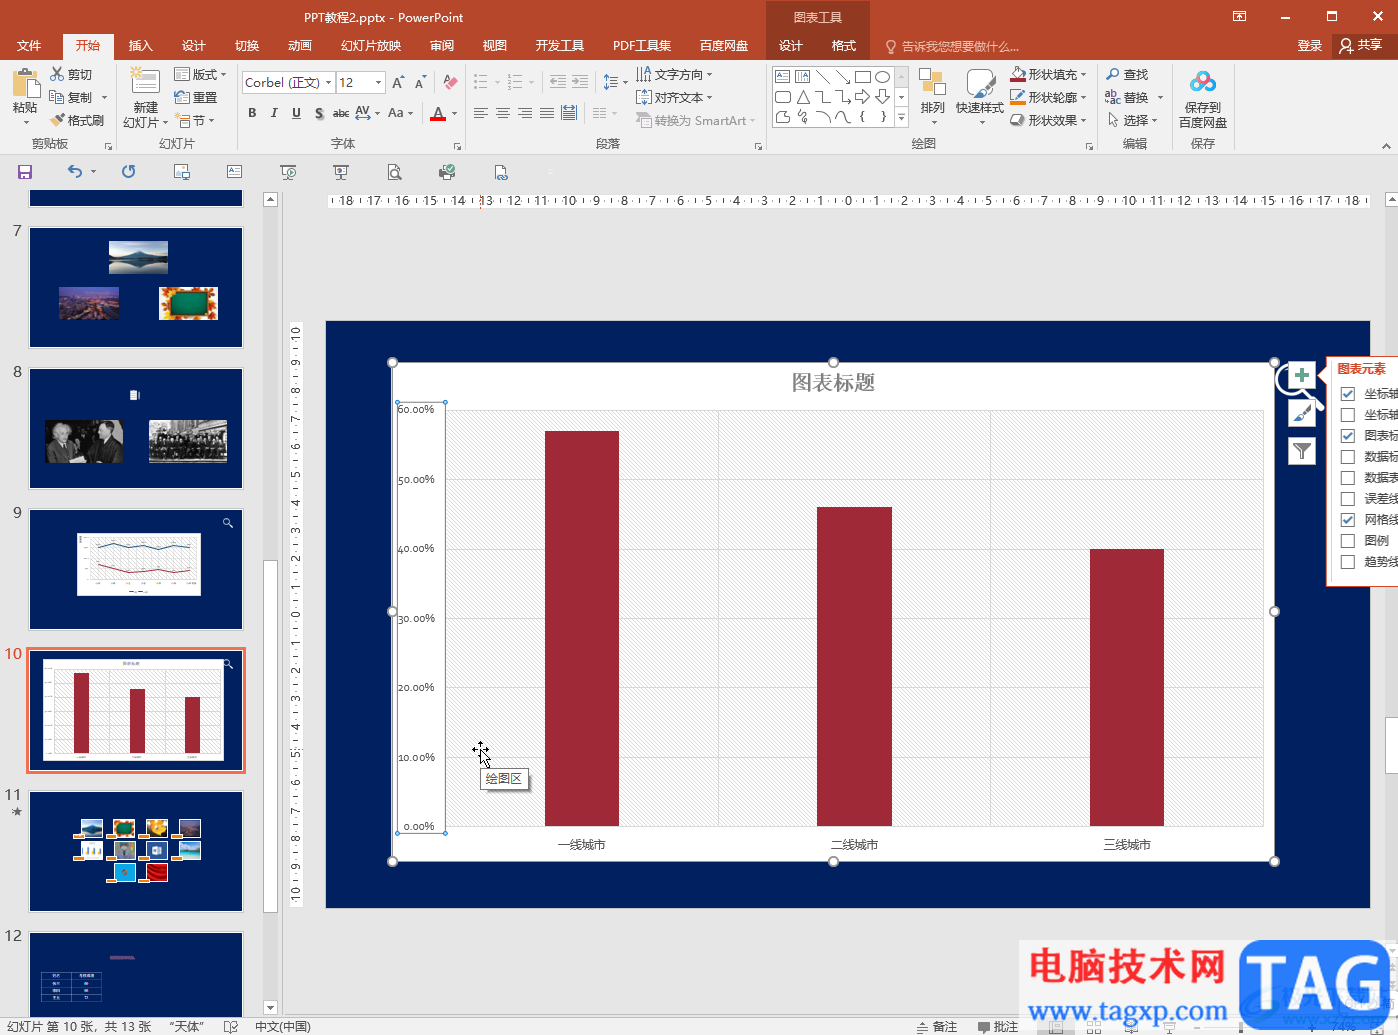Switch to the 格式 Format tab under Chart Tools

(x=844, y=46)
